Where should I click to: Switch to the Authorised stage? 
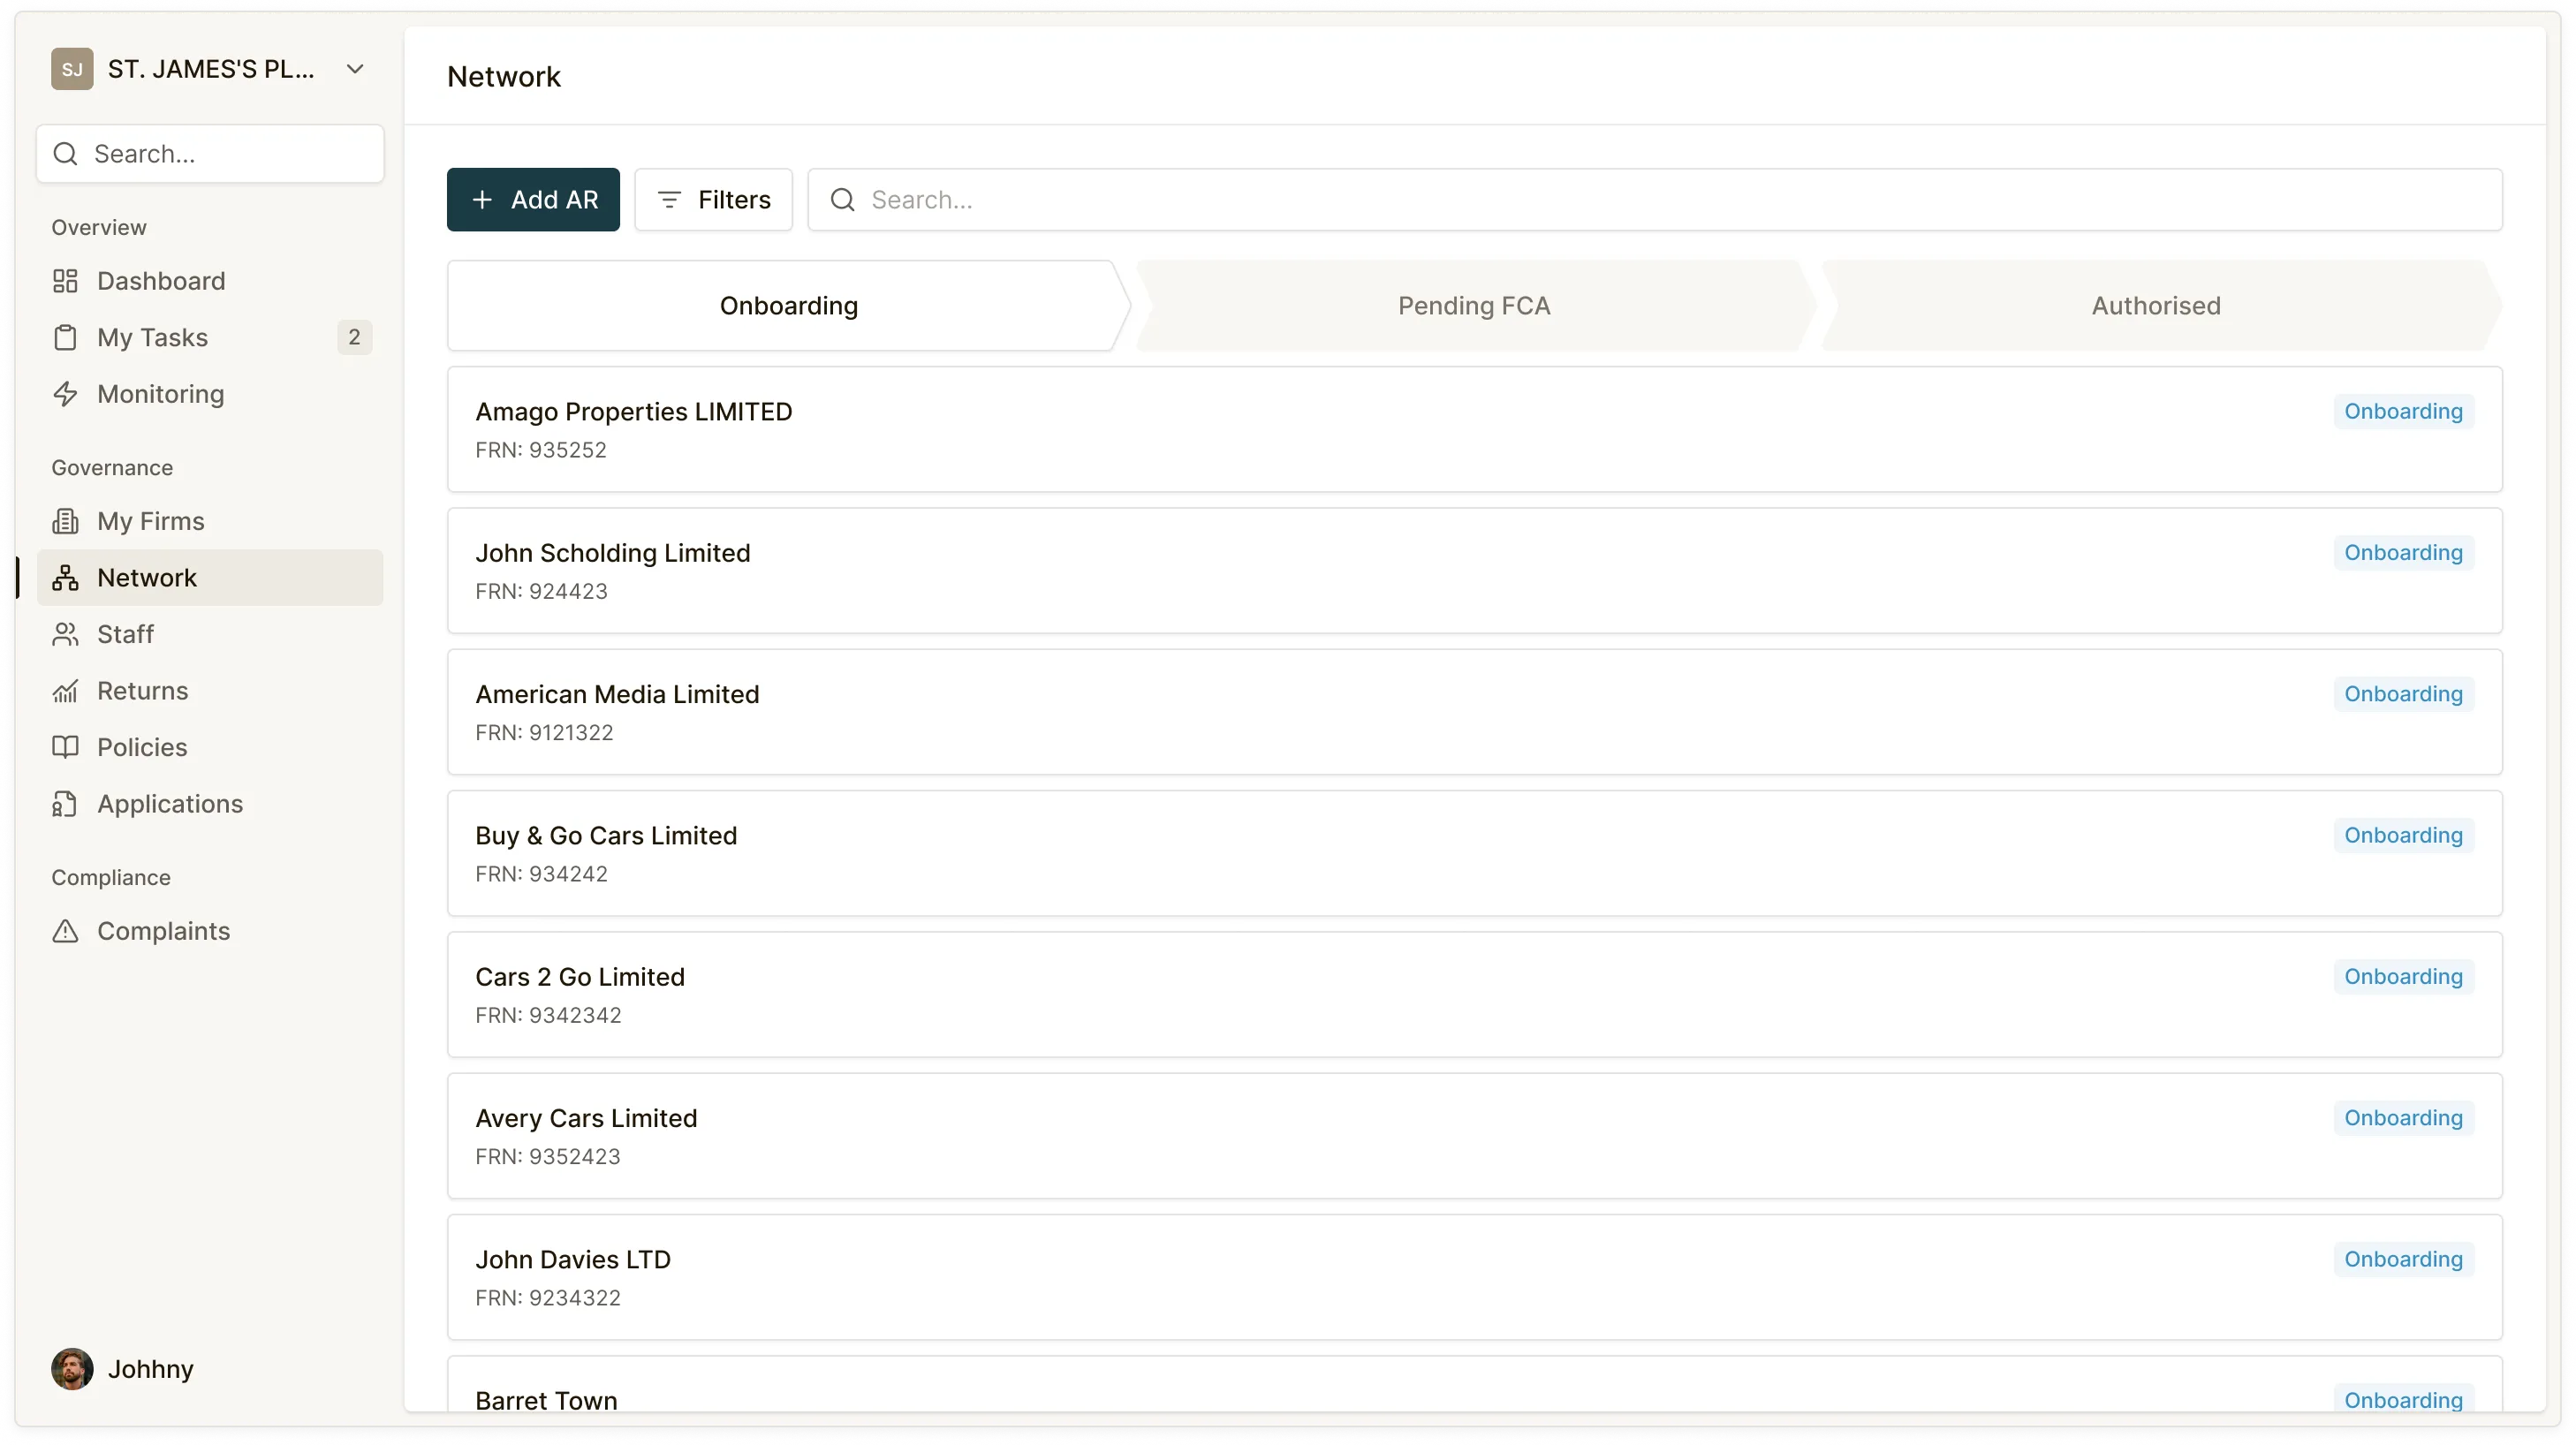(2156, 305)
